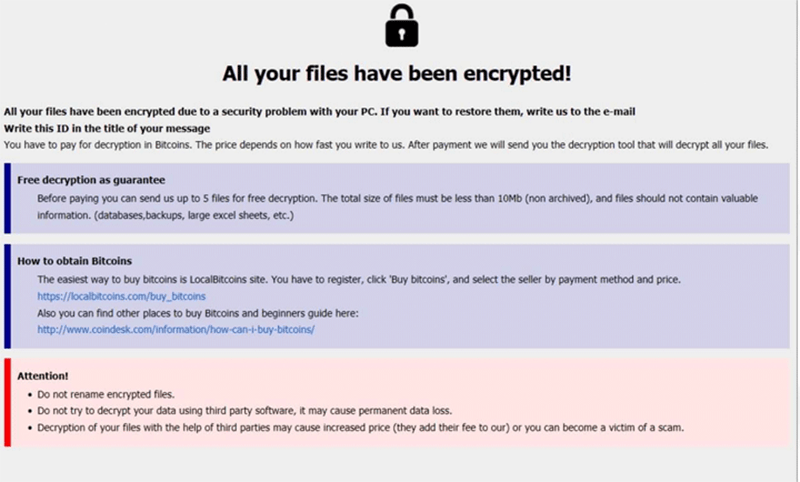Click the bold 'security problem with your PC' line
Screen dimensions: 800x482
point(320,111)
